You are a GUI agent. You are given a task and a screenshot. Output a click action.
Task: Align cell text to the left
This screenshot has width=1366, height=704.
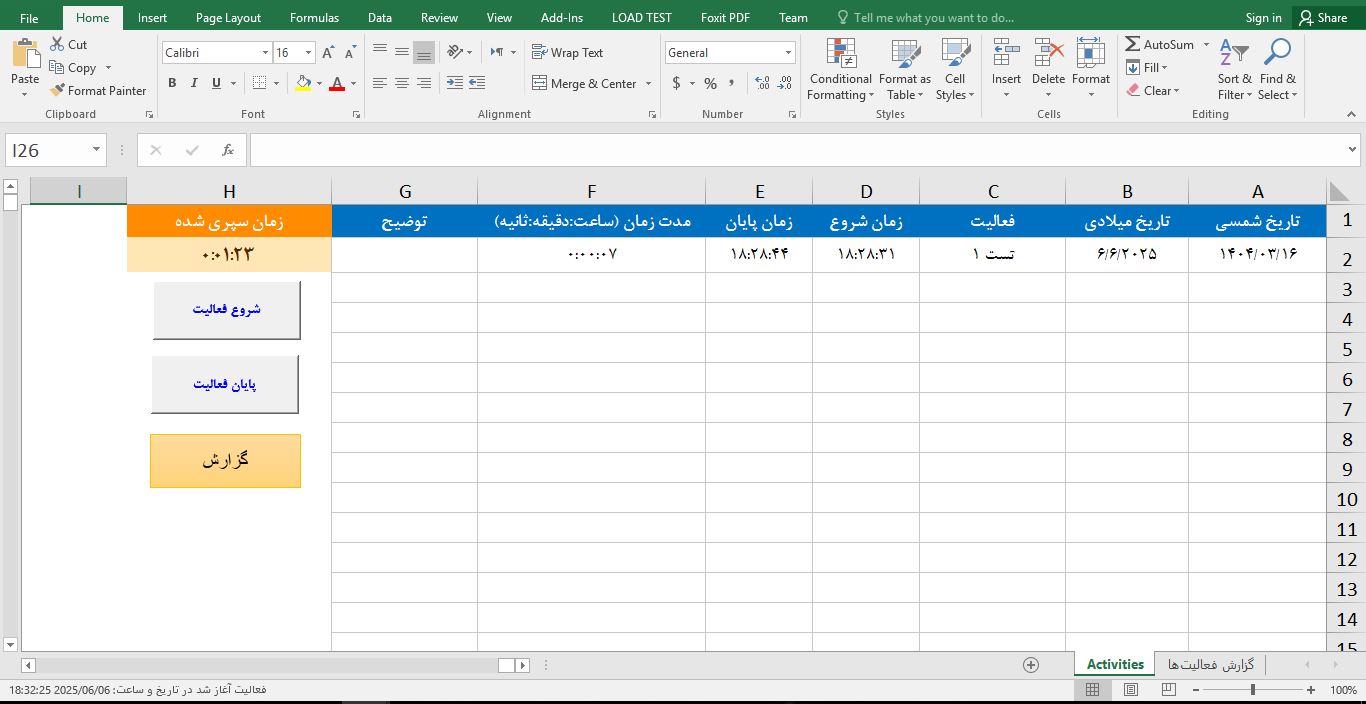380,83
